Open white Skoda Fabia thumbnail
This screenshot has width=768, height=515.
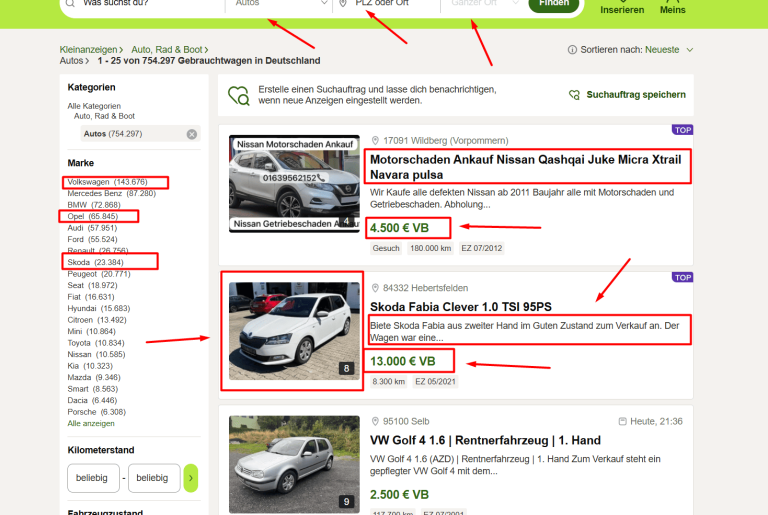[294, 331]
